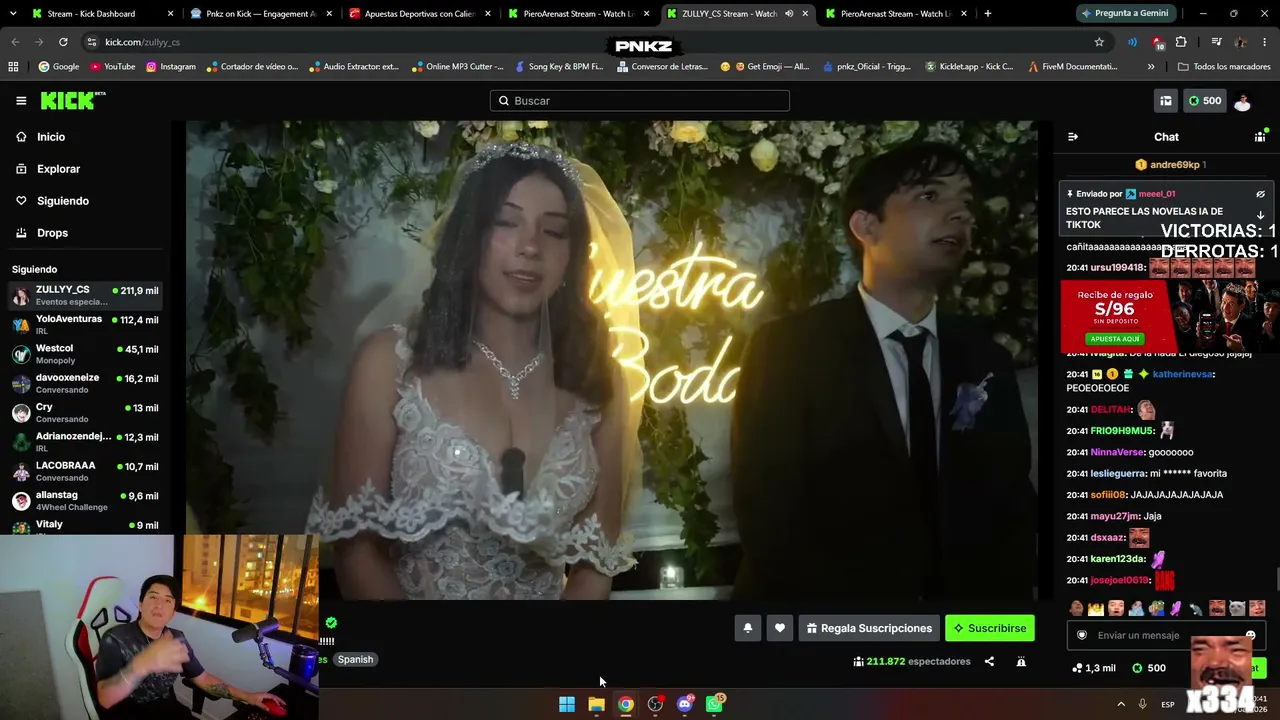Open leslieguerra user in chat

(x=1117, y=473)
